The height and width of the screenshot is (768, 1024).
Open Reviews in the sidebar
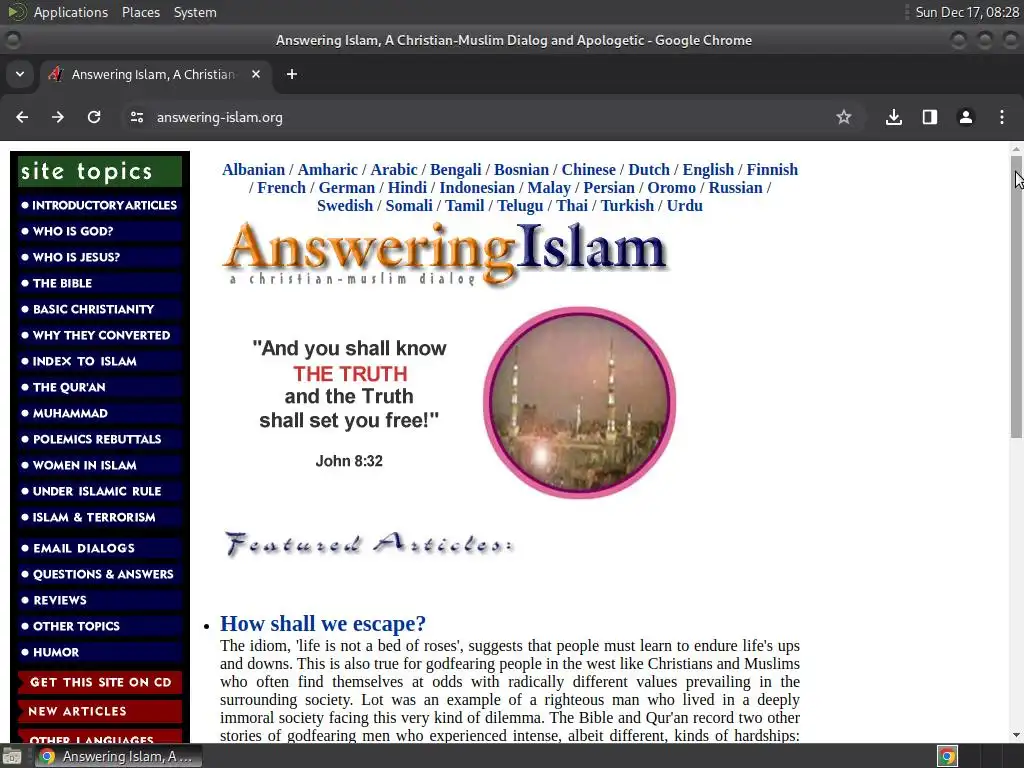(x=100, y=600)
